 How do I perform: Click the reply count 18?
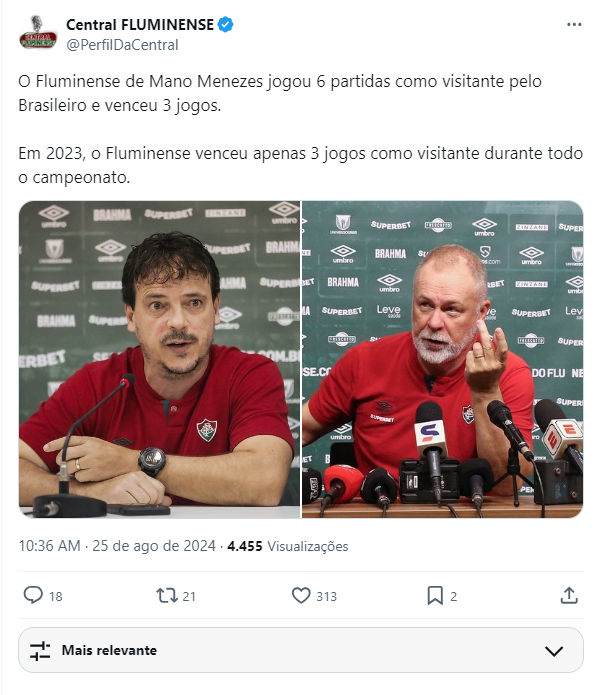(x=56, y=596)
